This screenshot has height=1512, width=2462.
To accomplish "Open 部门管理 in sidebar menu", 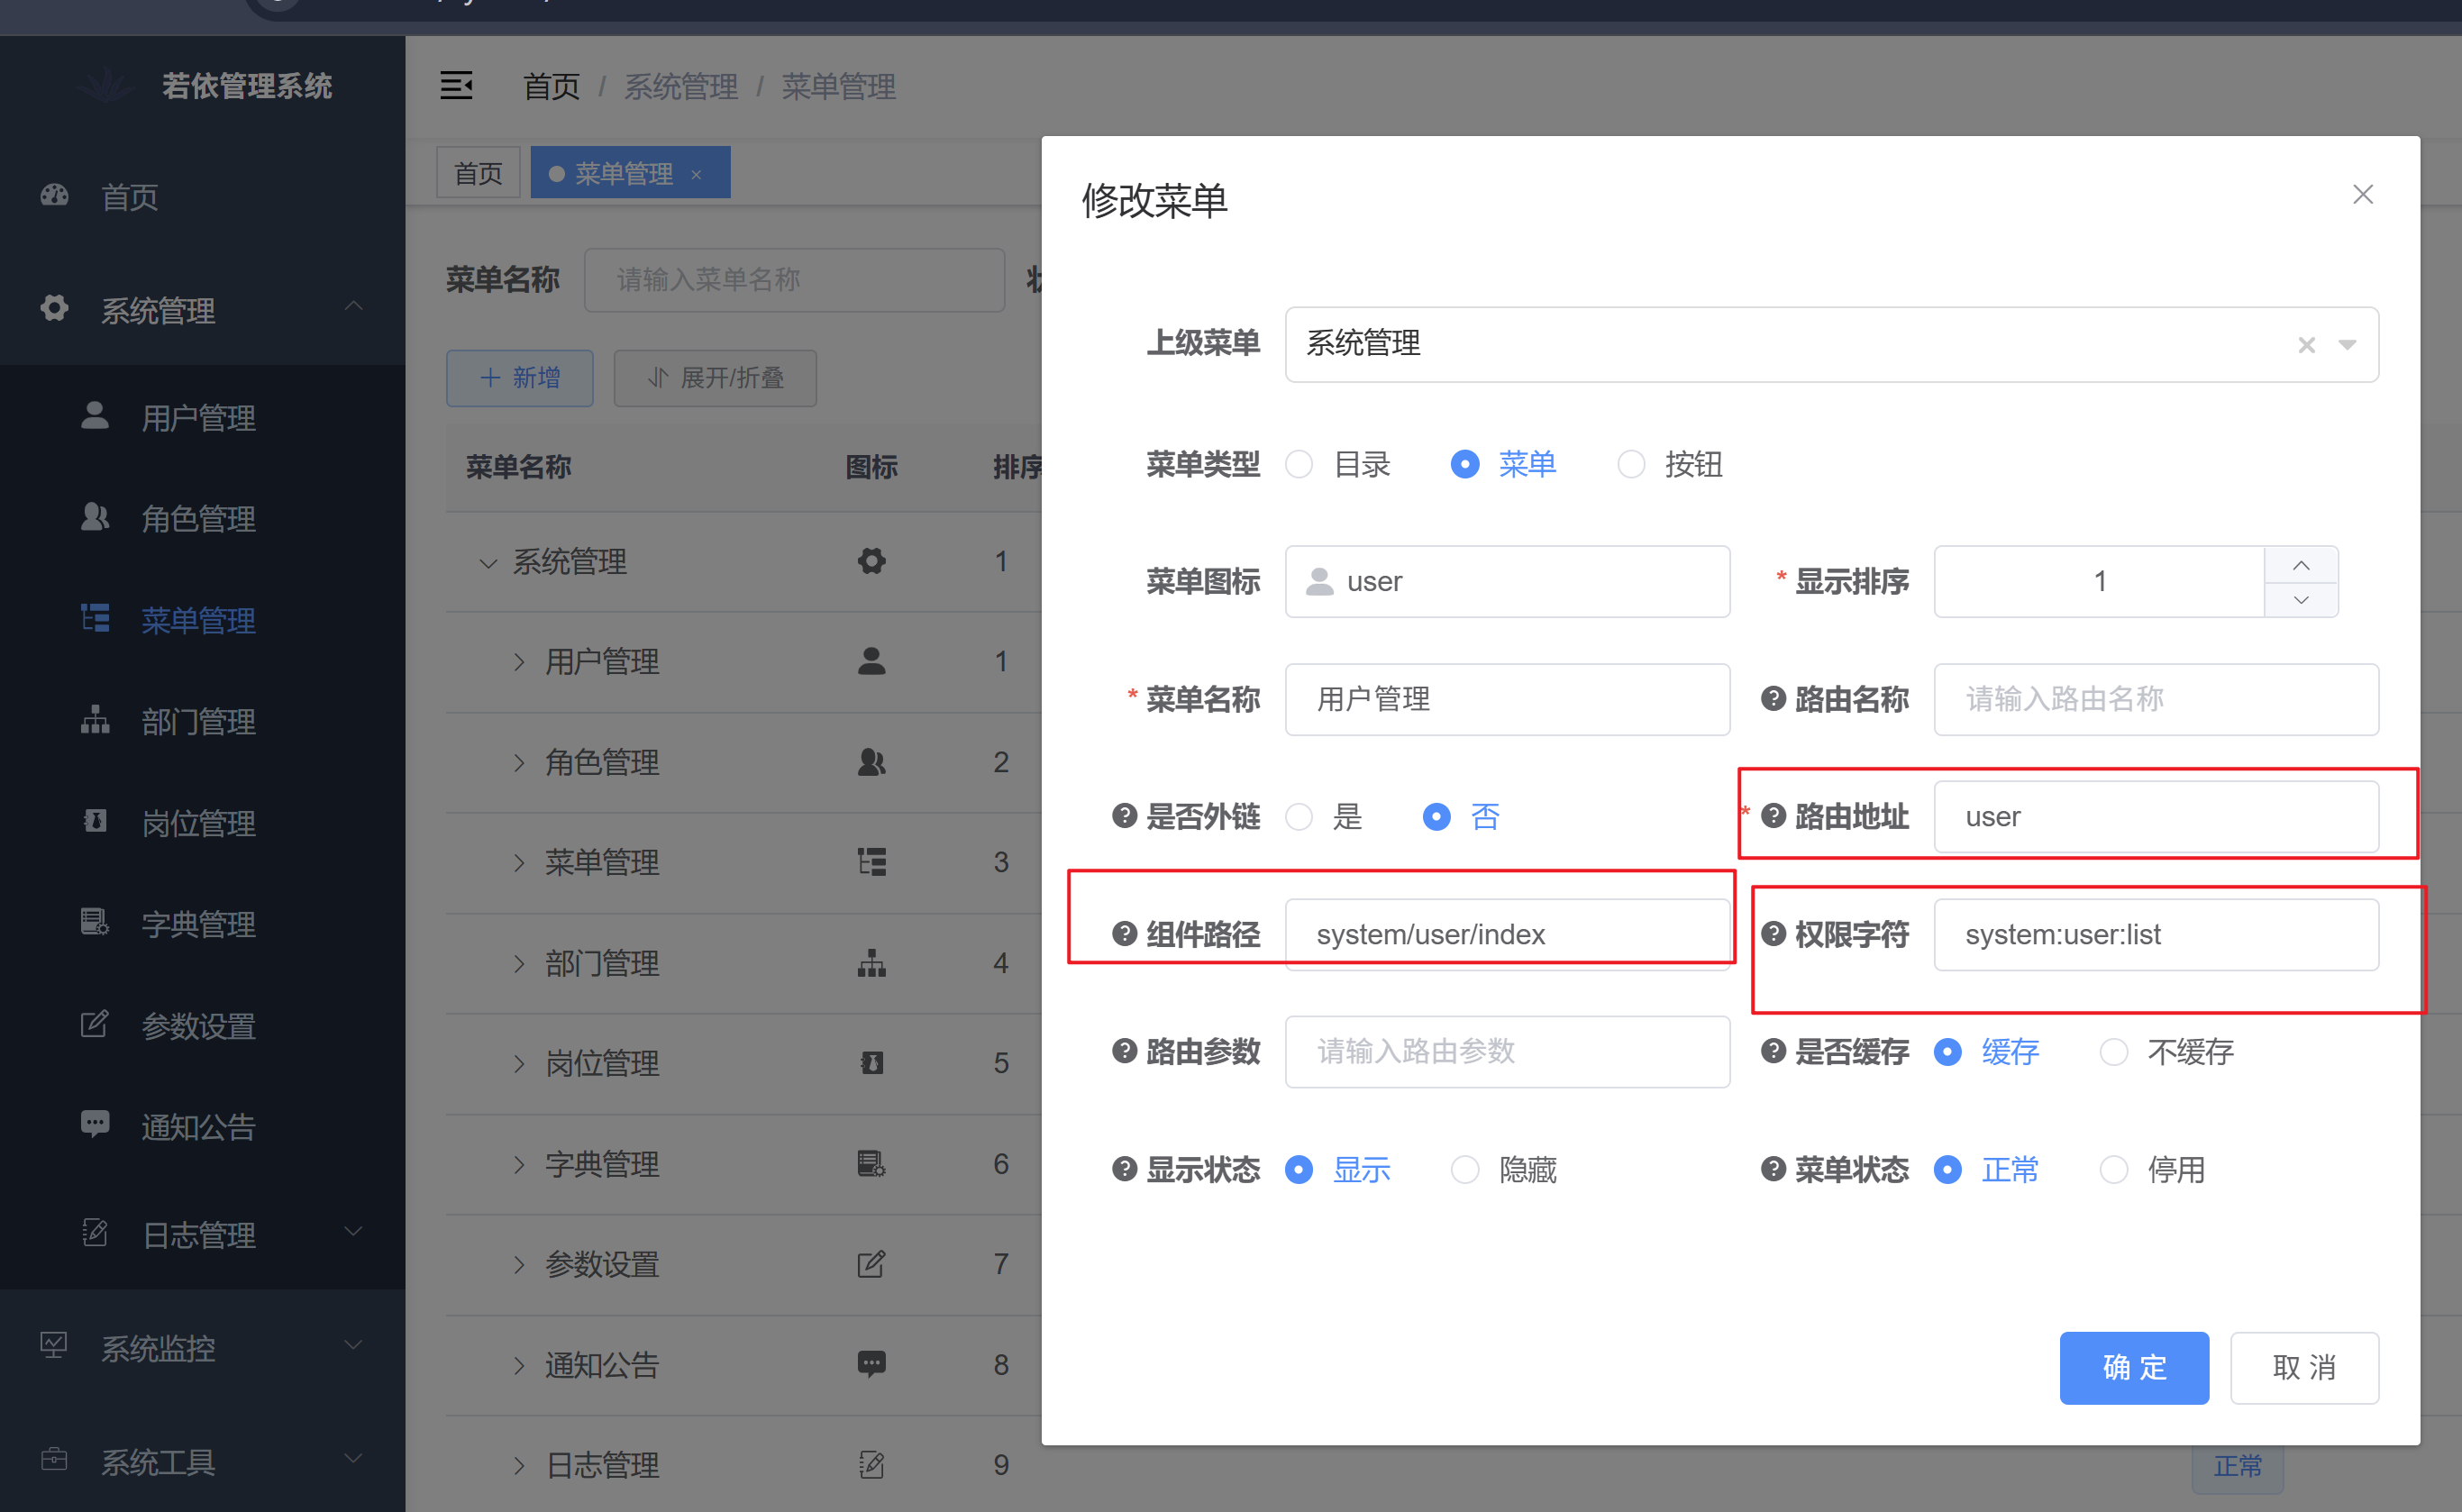I will 198,721.
